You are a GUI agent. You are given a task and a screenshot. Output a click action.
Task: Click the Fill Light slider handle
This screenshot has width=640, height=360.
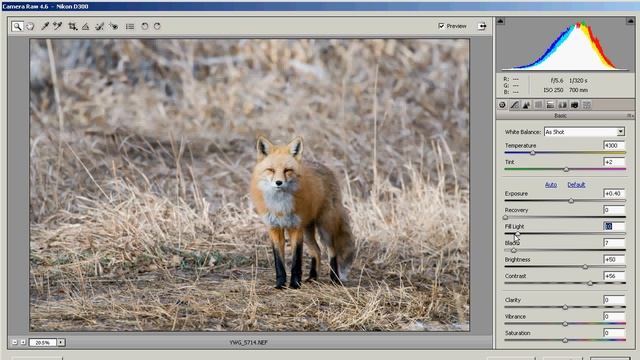coord(518,234)
